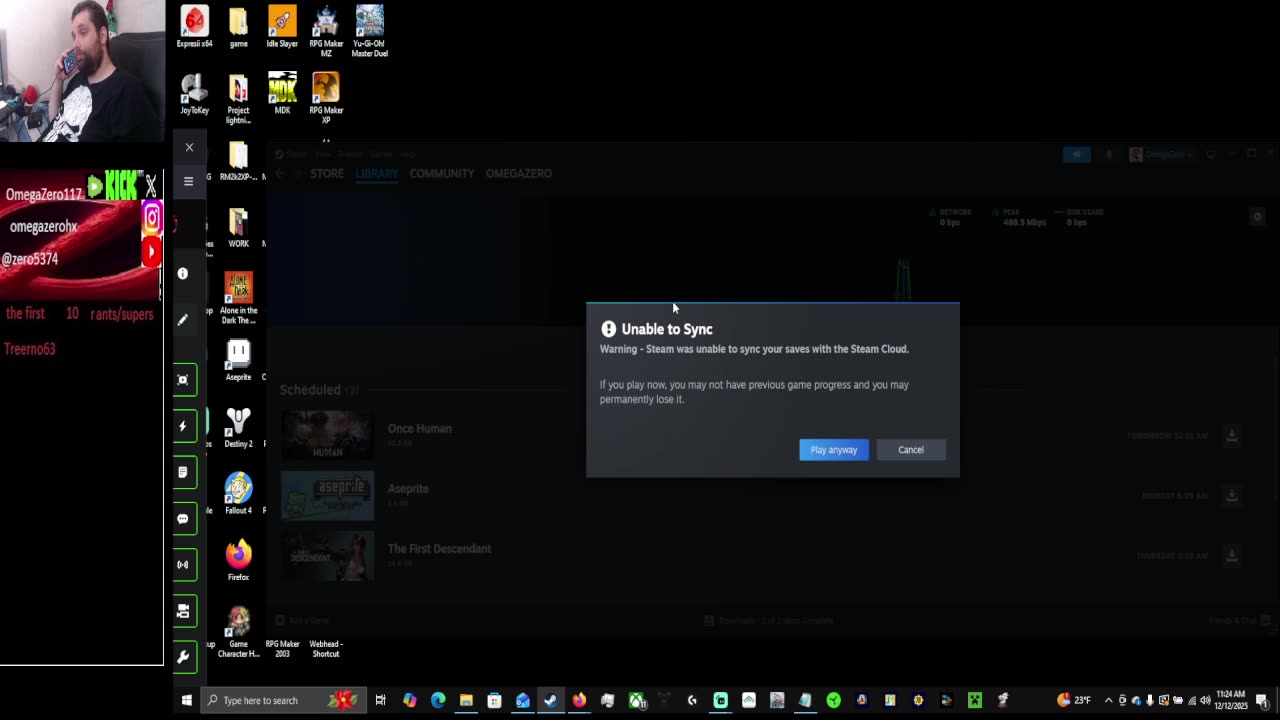Close the streaming sidebar panel

pos(189,147)
